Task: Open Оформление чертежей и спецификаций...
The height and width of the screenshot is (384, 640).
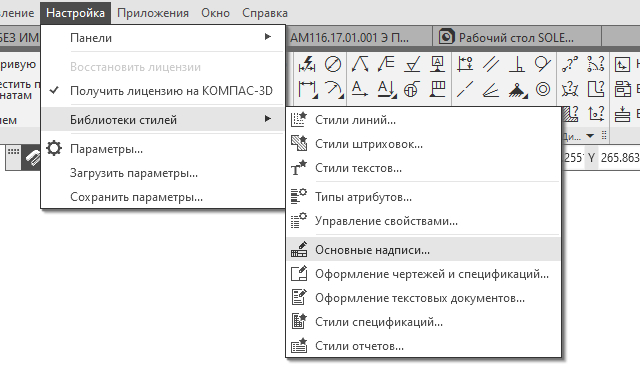Action: 424,273
